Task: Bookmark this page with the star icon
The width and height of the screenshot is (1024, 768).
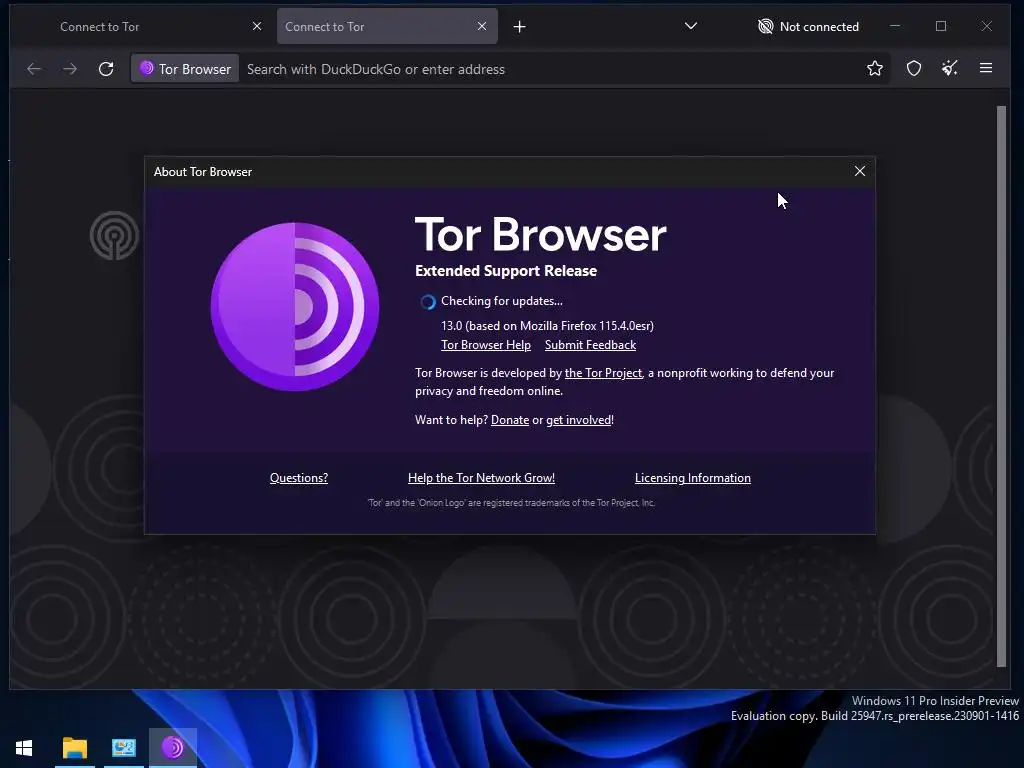Action: pyautogui.click(x=874, y=68)
